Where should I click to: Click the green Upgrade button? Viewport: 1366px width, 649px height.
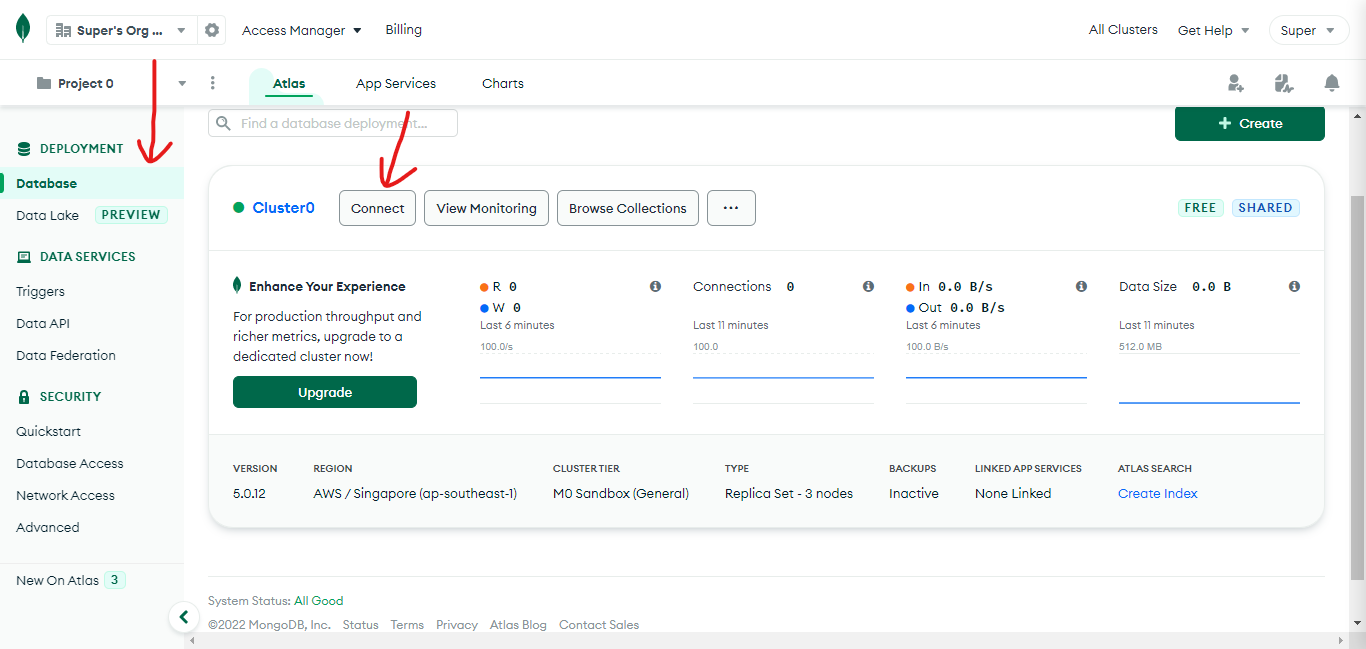tap(325, 392)
